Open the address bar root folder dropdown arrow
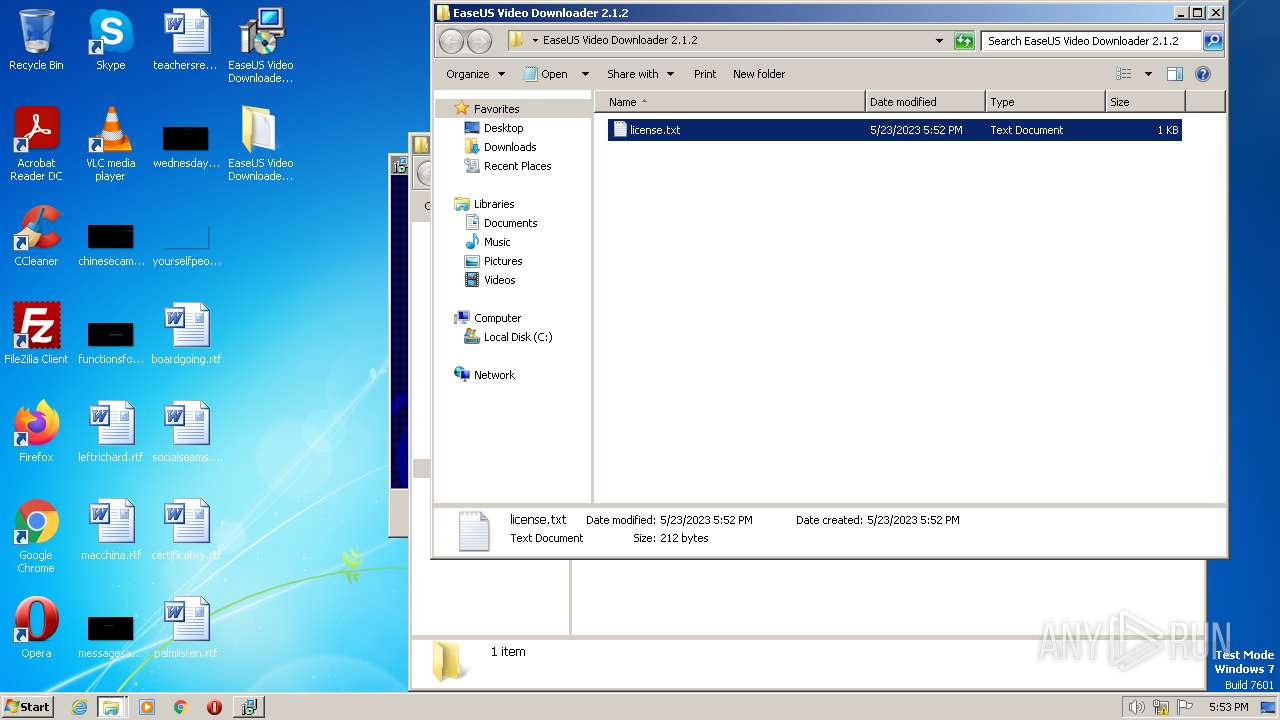The image size is (1280, 720). pyautogui.click(x=535, y=41)
